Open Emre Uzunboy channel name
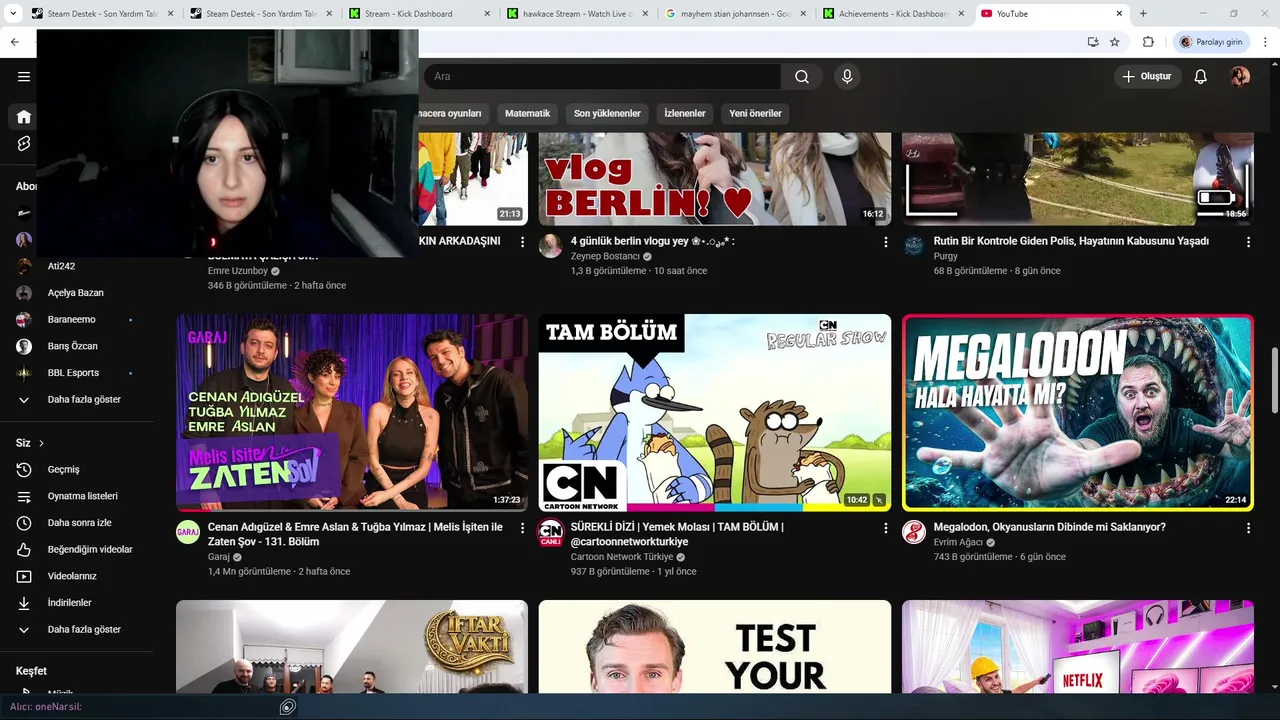This screenshot has height=720, width=1280. pyautogui.click(x=238, y=271)
